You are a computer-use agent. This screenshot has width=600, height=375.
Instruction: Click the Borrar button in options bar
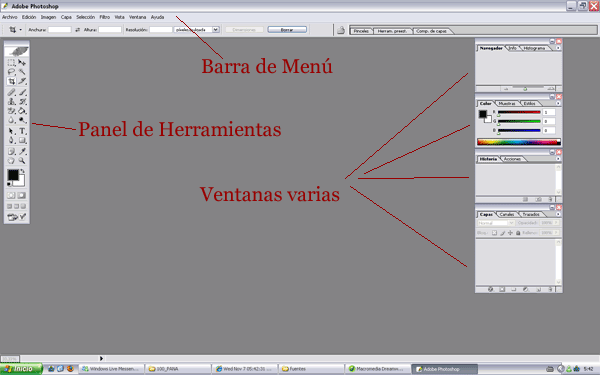[x=287, y=29]
